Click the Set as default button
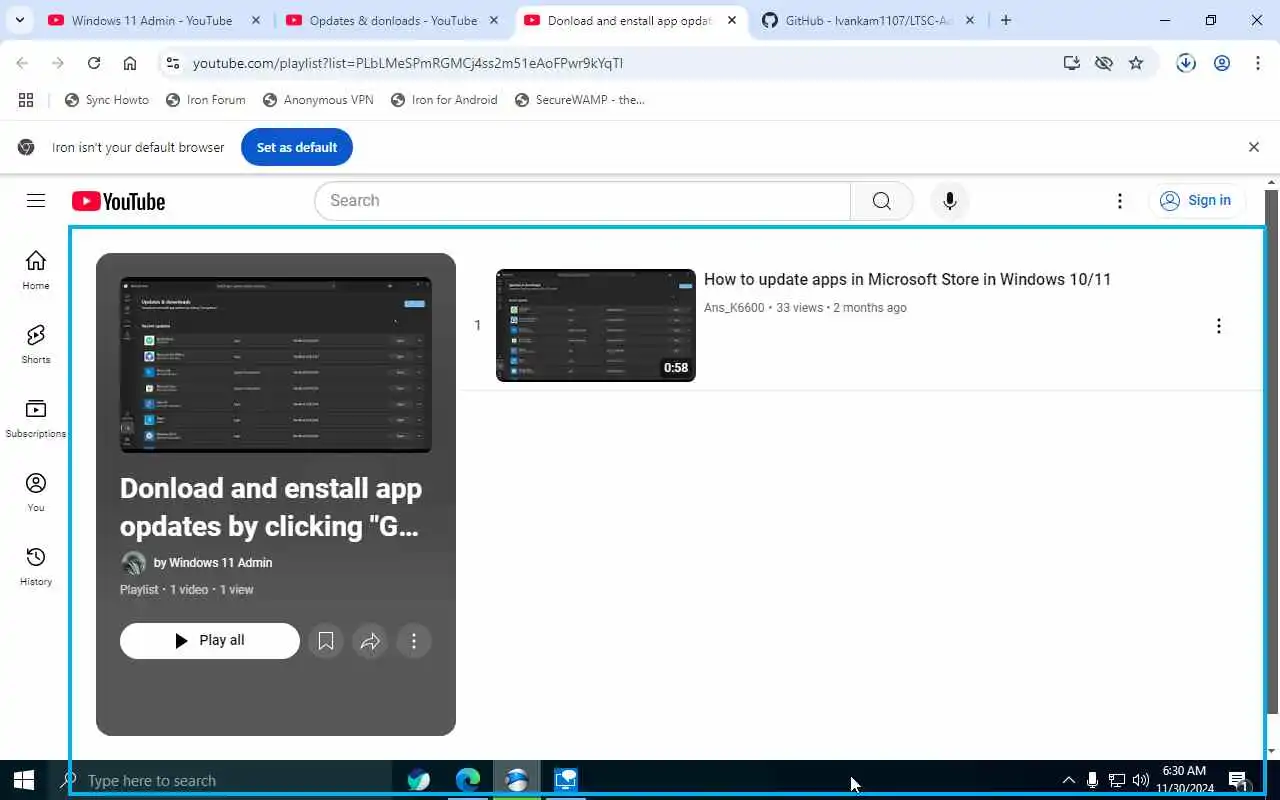This screenshot has height=800, width=1280. point(297,147)
